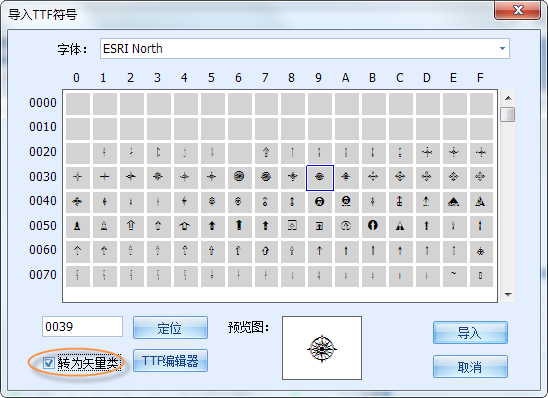Image resolution: width=548 pixels, height=398 pixels.
Task: Select the split triangle symbol at code 005C
Action: click(400, 226)
